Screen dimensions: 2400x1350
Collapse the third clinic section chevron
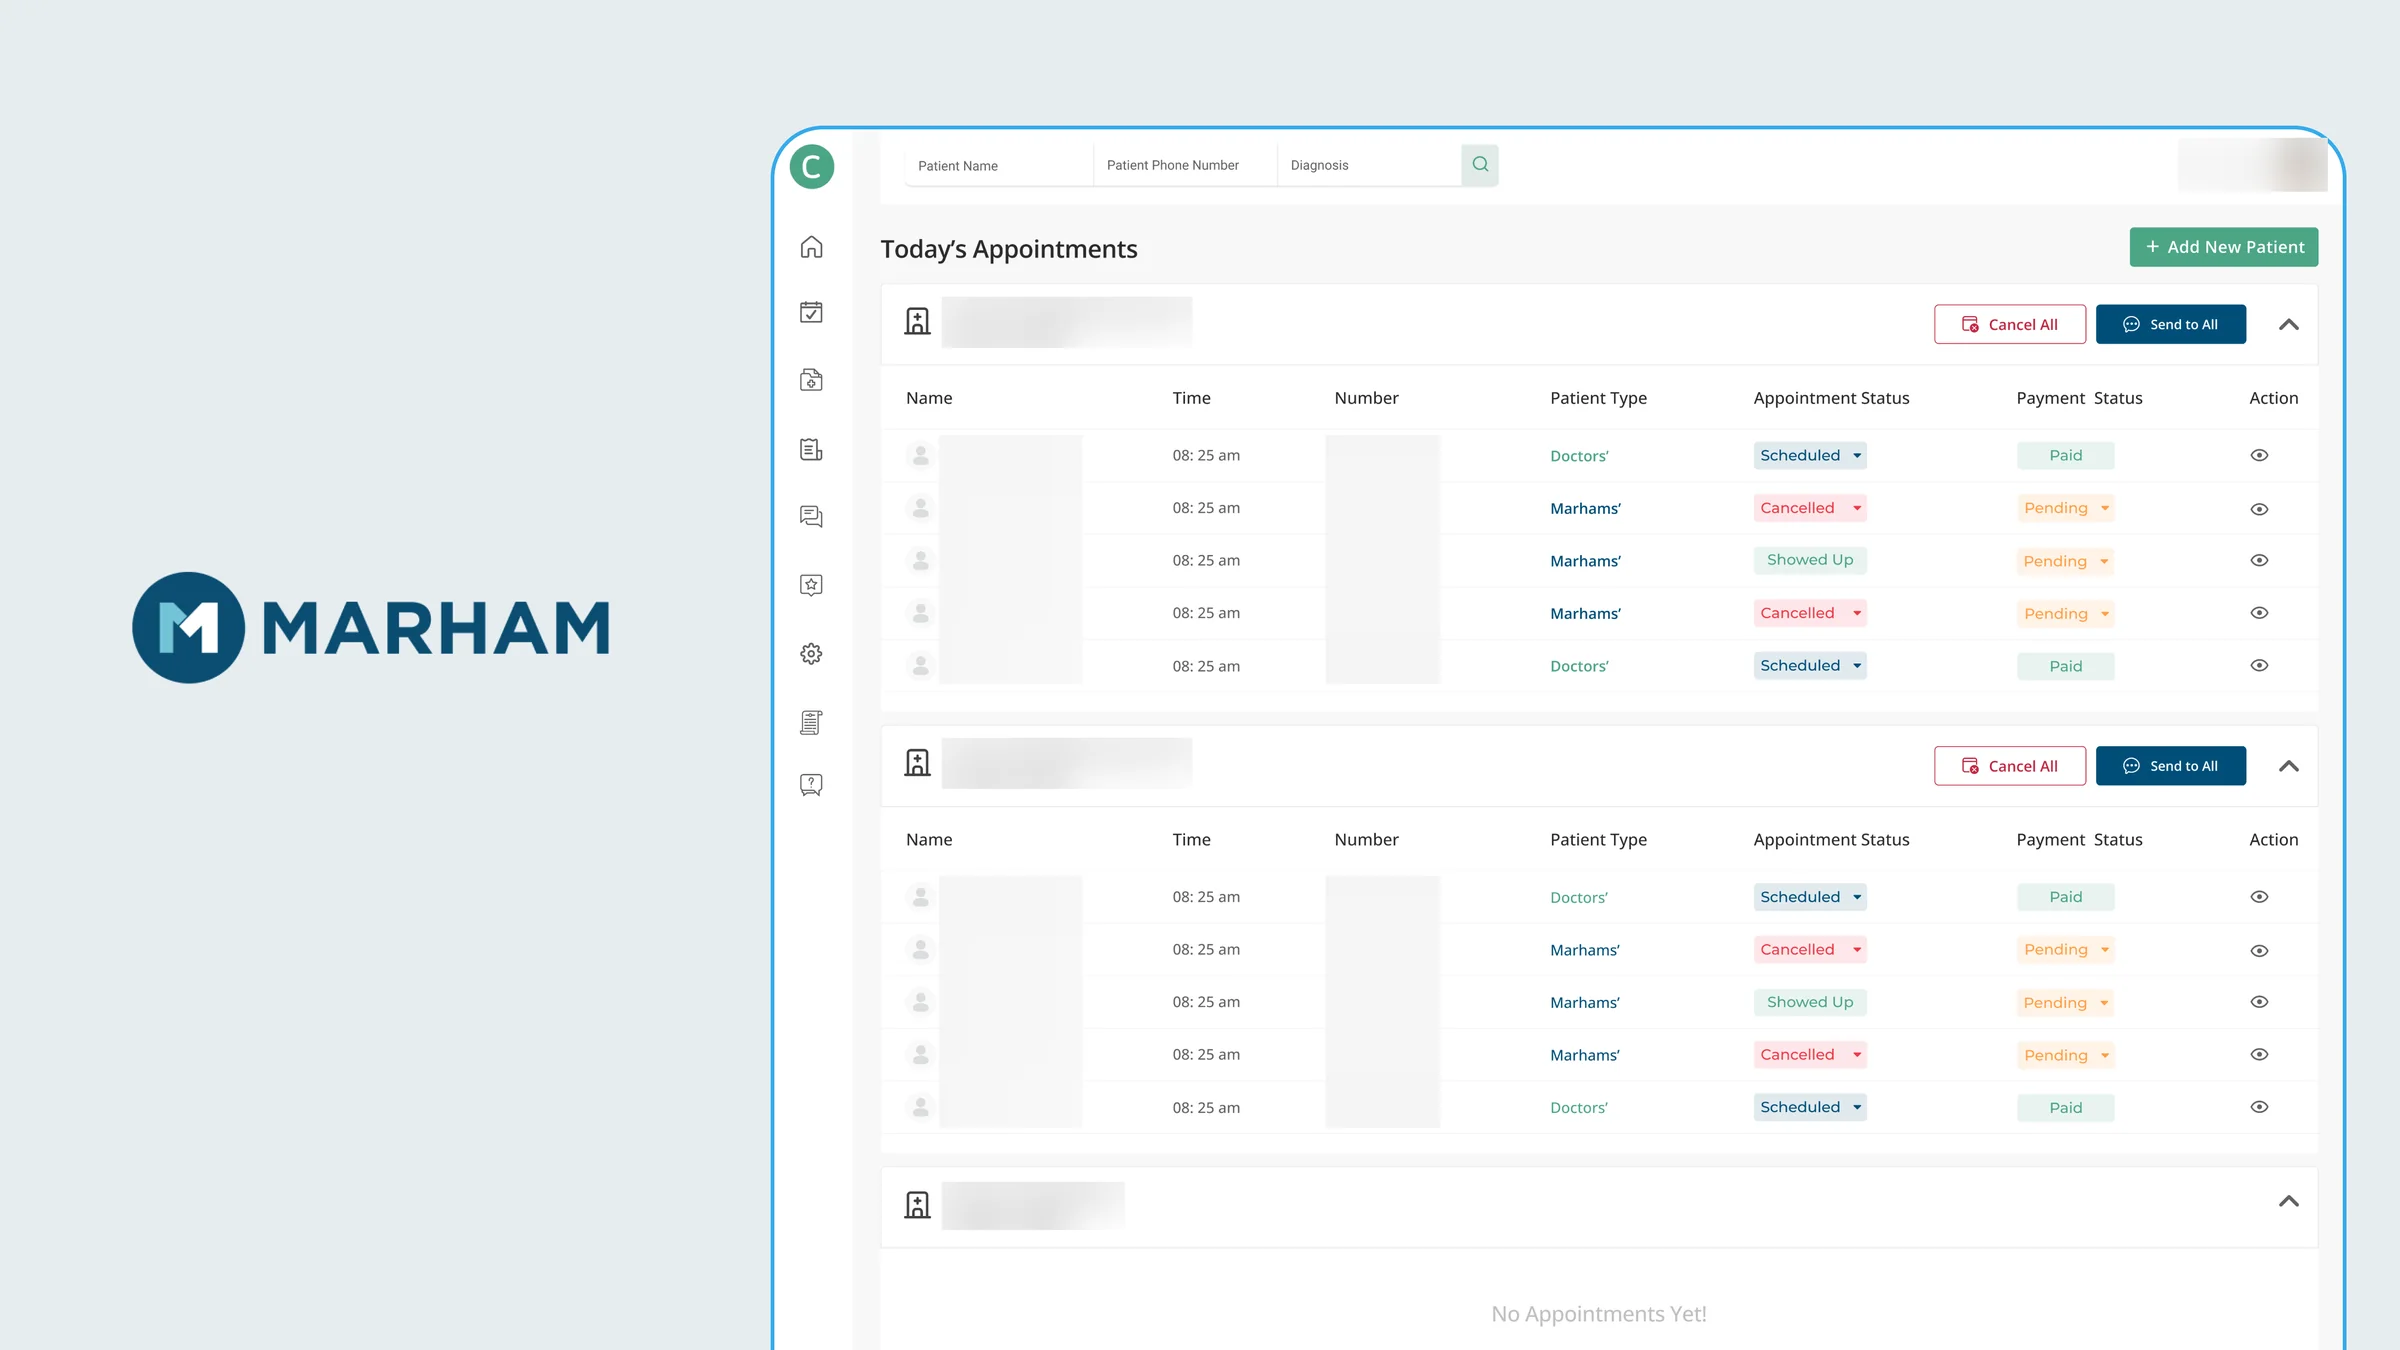pos(2289,1202)
